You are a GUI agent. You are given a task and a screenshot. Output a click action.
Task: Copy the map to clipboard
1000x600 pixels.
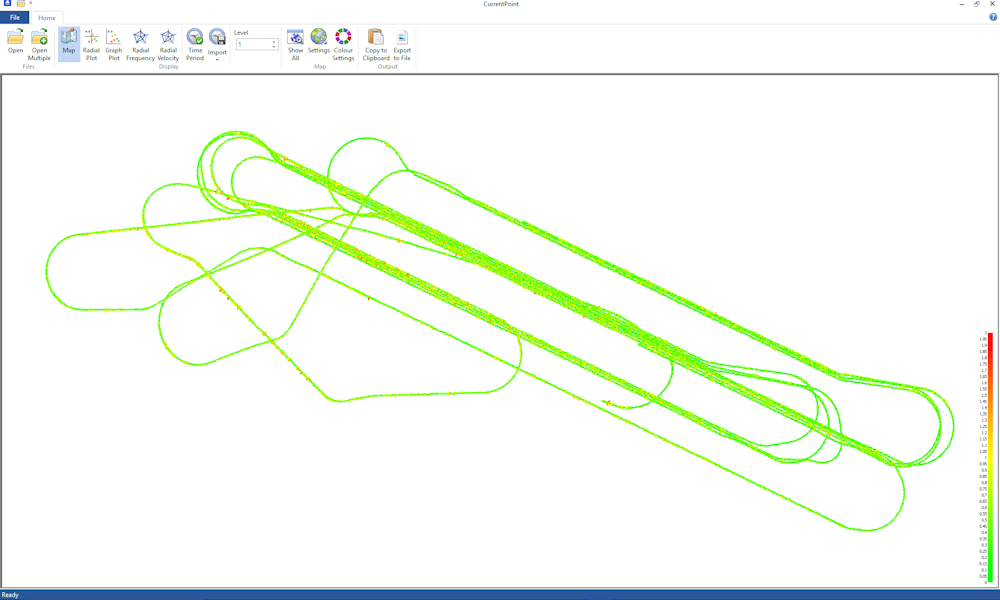pyautogui.click(x=376, y=43)
